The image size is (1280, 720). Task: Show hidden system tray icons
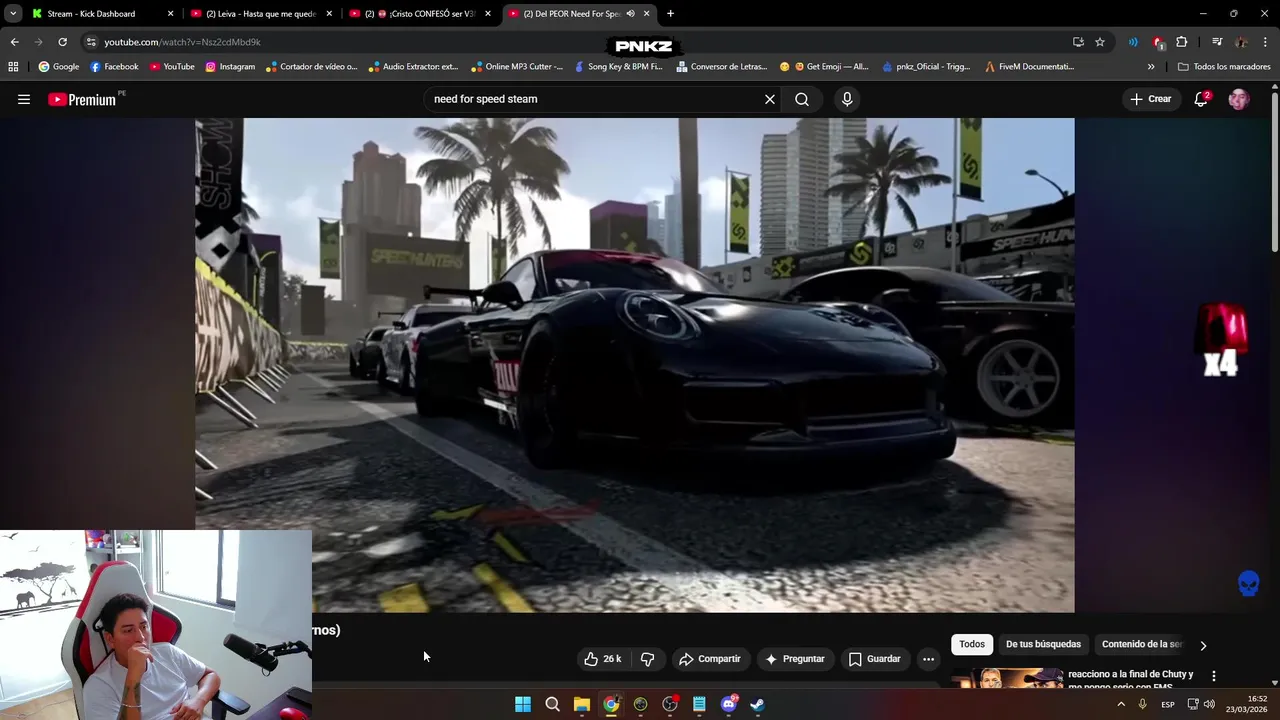click(x=1120, y=704)
